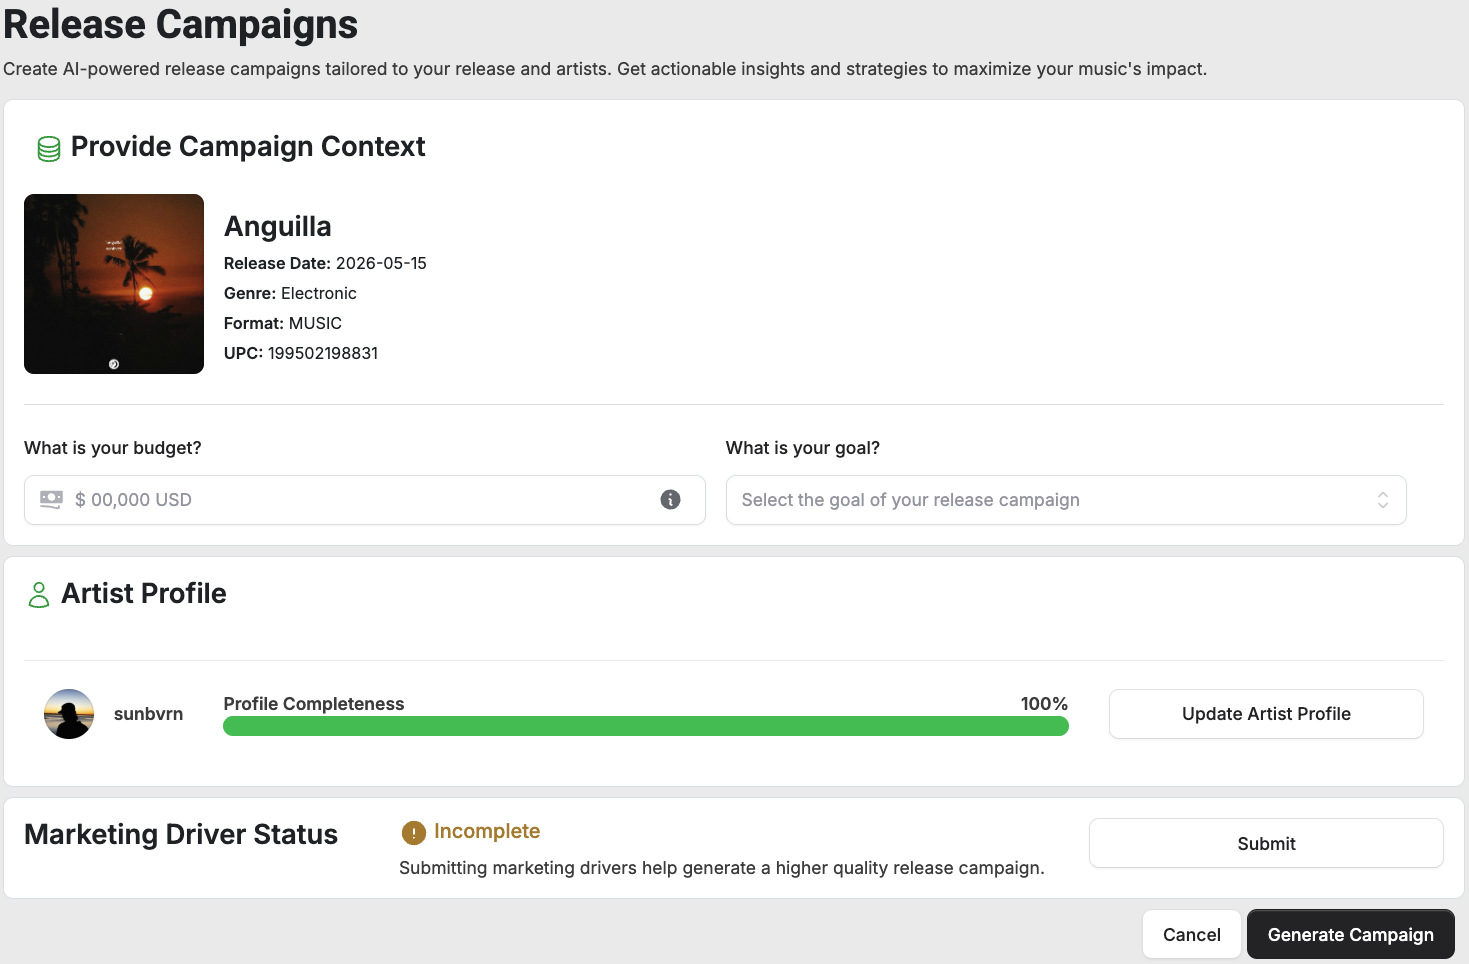Image resolution: width=1469 pixels, height=964 pixels.
Task: Click into the budget amount field
Action: pos(365,500)
